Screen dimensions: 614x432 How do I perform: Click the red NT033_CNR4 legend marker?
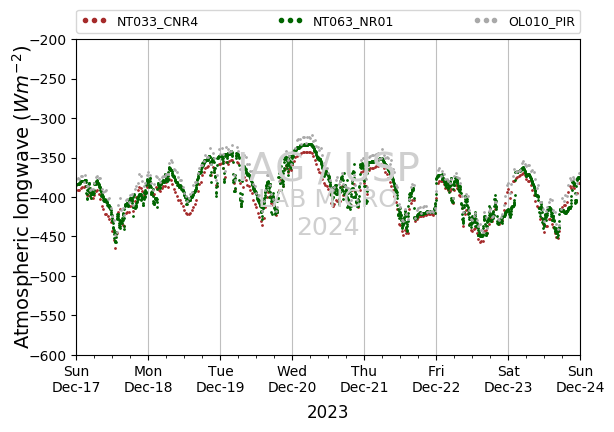[x=94, y=21]
